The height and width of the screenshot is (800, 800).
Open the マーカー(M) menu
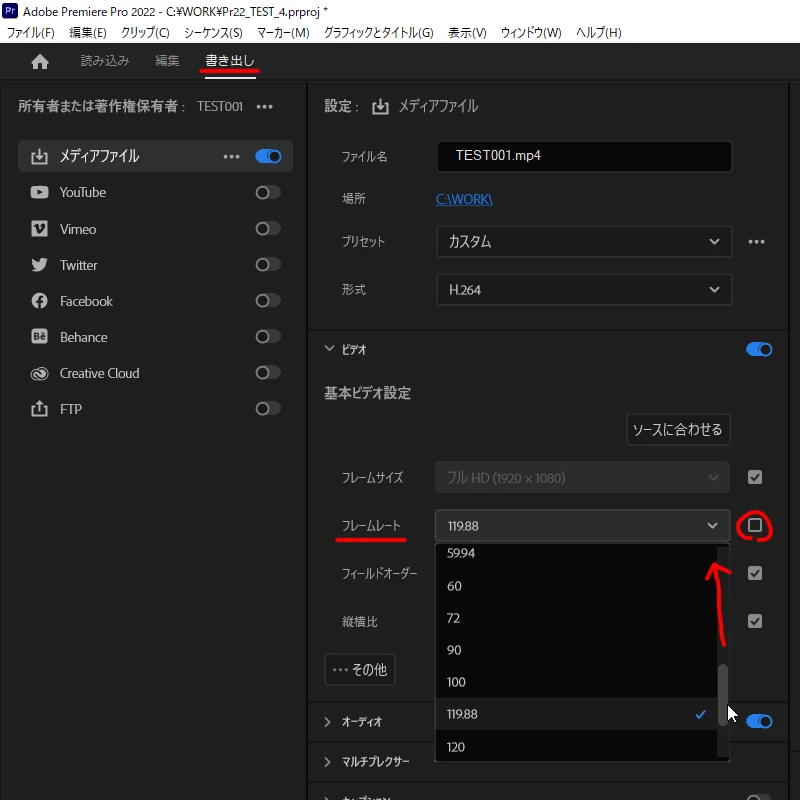pos(283,33)
